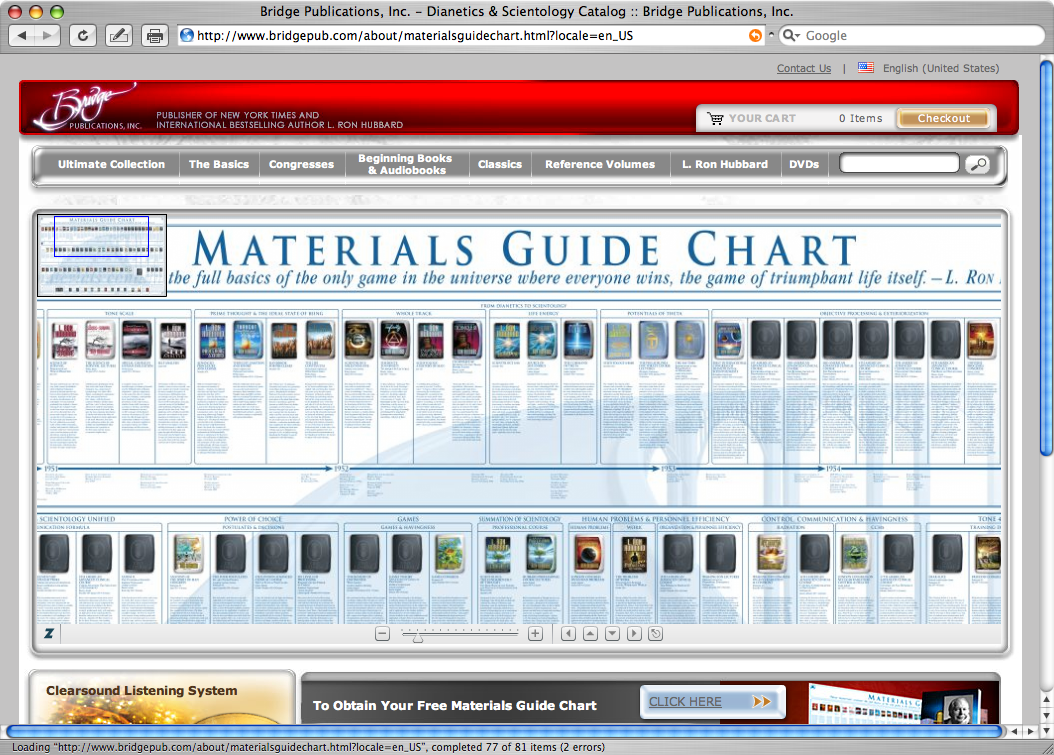Click the URL address field

[x=471, y=36]
